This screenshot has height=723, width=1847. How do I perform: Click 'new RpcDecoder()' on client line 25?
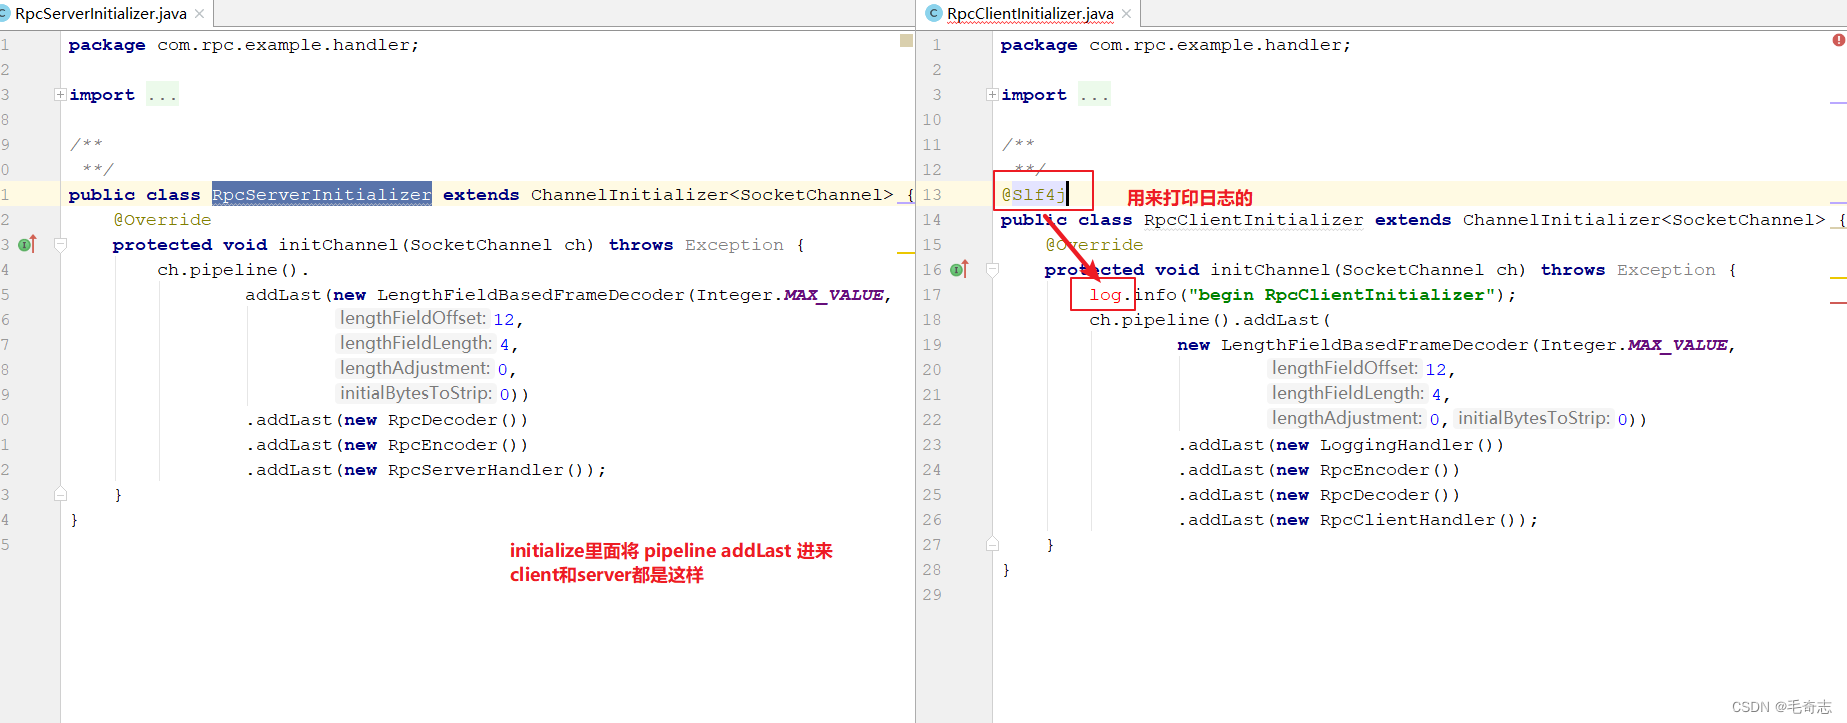[x=1362, y=495]
